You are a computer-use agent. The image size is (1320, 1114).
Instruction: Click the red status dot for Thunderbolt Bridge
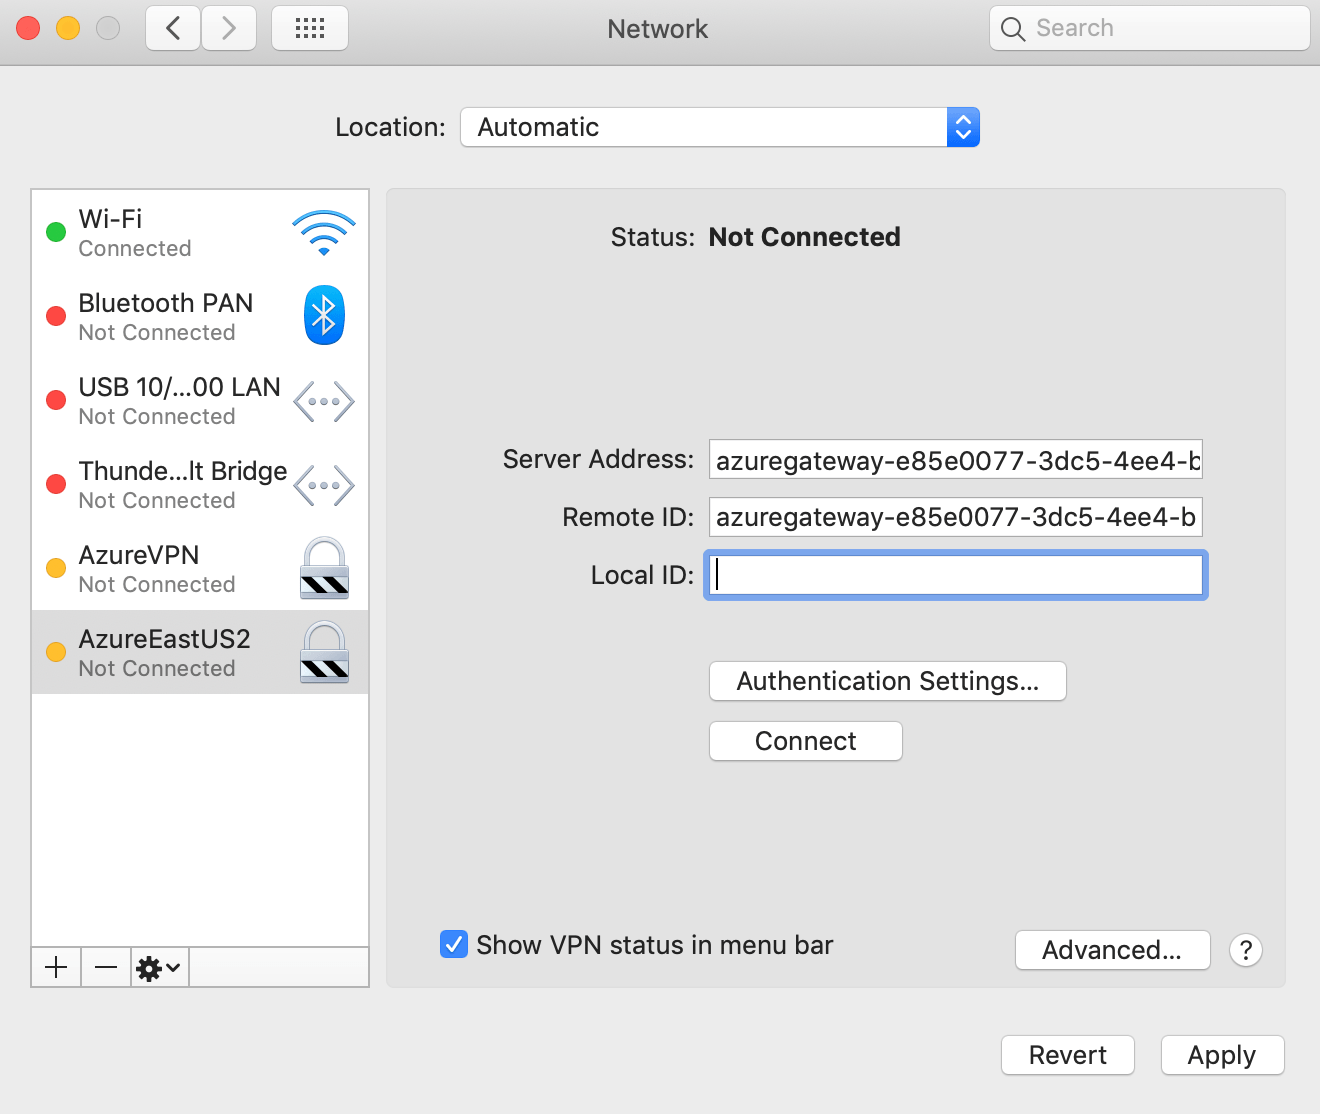pyautogui.click(x=56, y=485)
